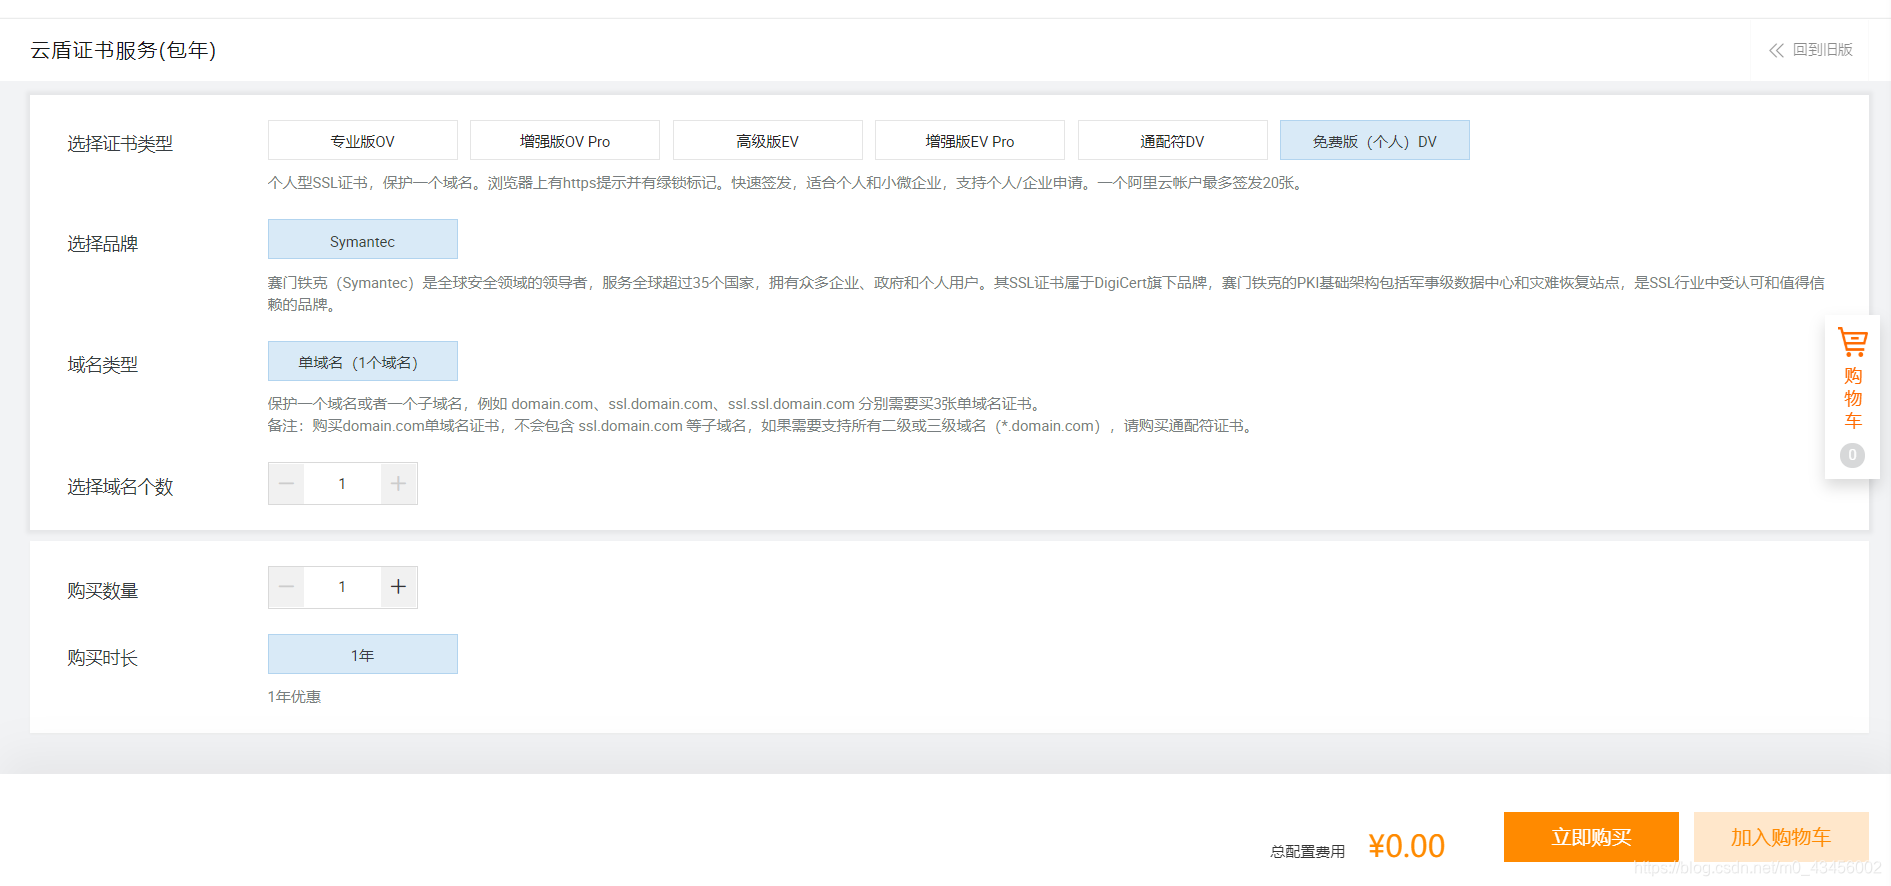Screen dimensions: 1891x886
Task: Click the ¥0.00 total price
Action: (x=1406, y=846)
